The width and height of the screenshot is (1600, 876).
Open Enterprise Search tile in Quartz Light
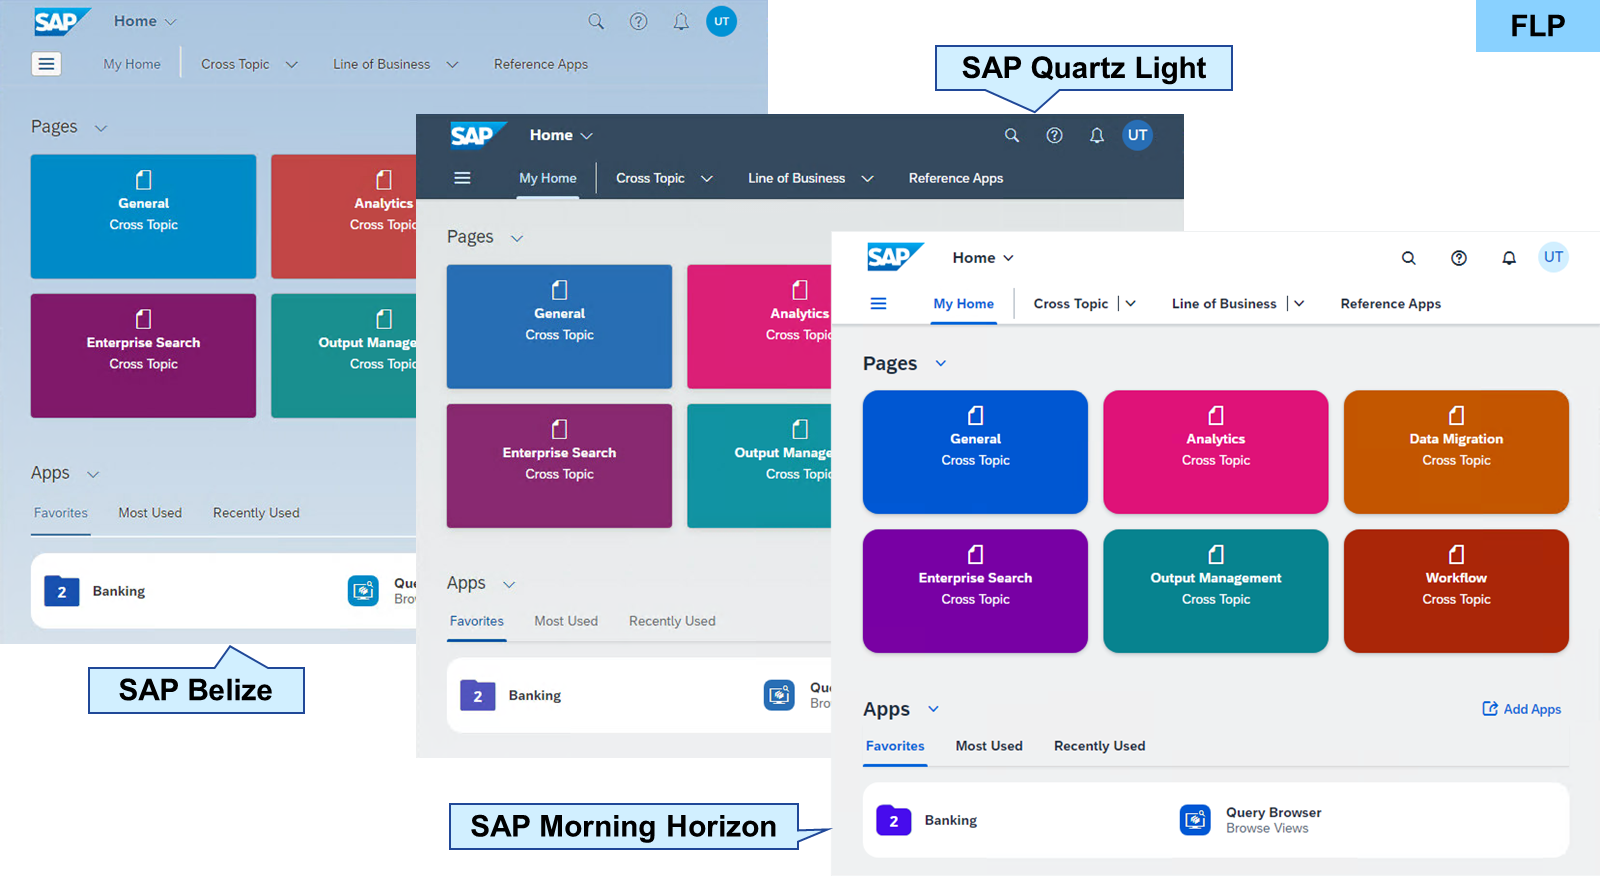tap(559, 465)
